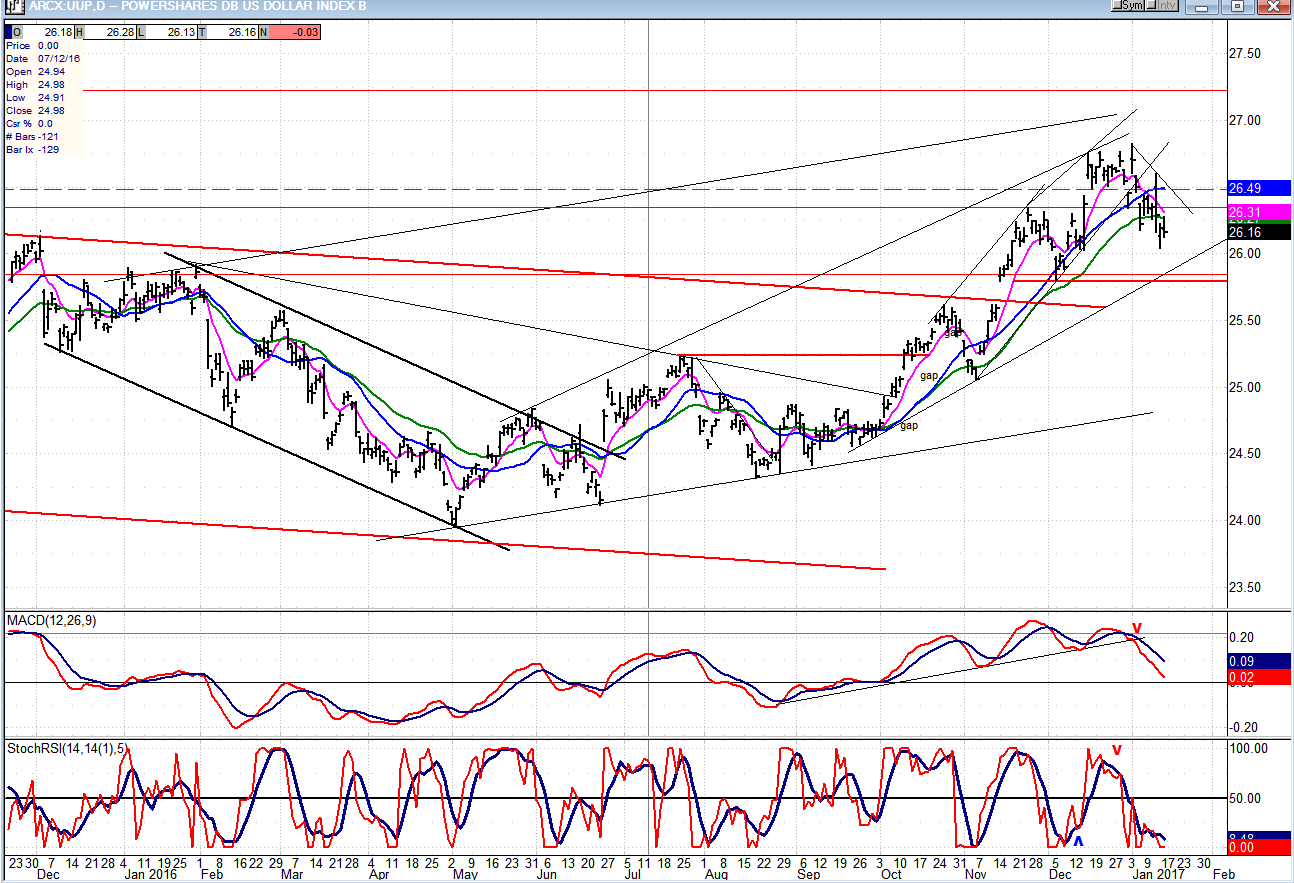Viewport: 1294px width, 883px height.
Task: Click the blue caret marker on StochRSI
Action: click(1077, 837)
